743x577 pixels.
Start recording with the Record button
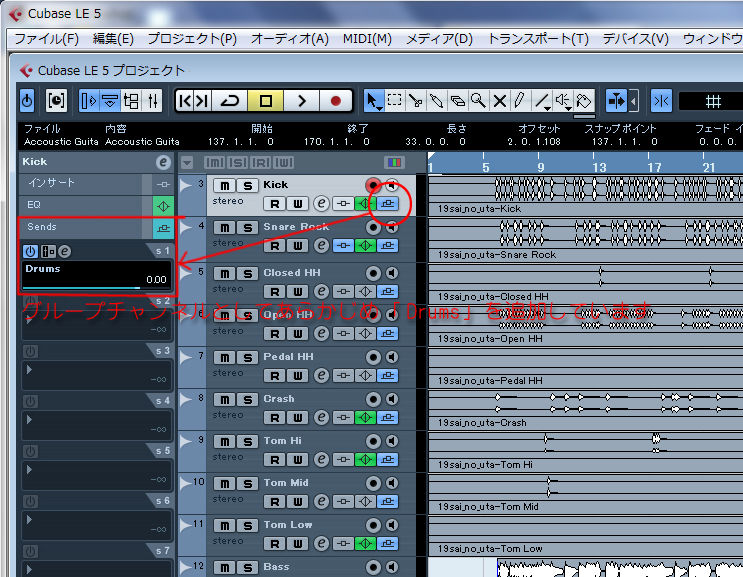[x=336, y=101]
